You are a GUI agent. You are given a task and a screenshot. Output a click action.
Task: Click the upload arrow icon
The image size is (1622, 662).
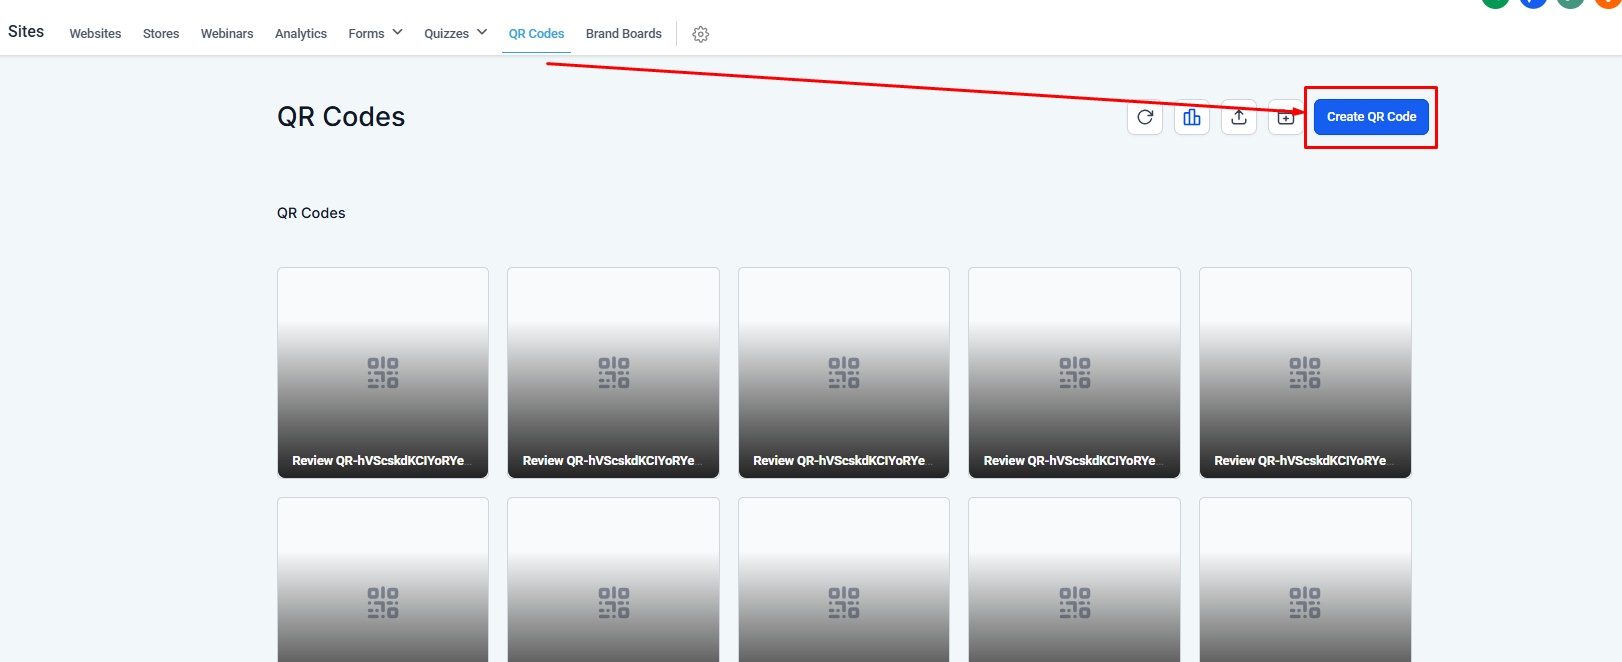1239,117
